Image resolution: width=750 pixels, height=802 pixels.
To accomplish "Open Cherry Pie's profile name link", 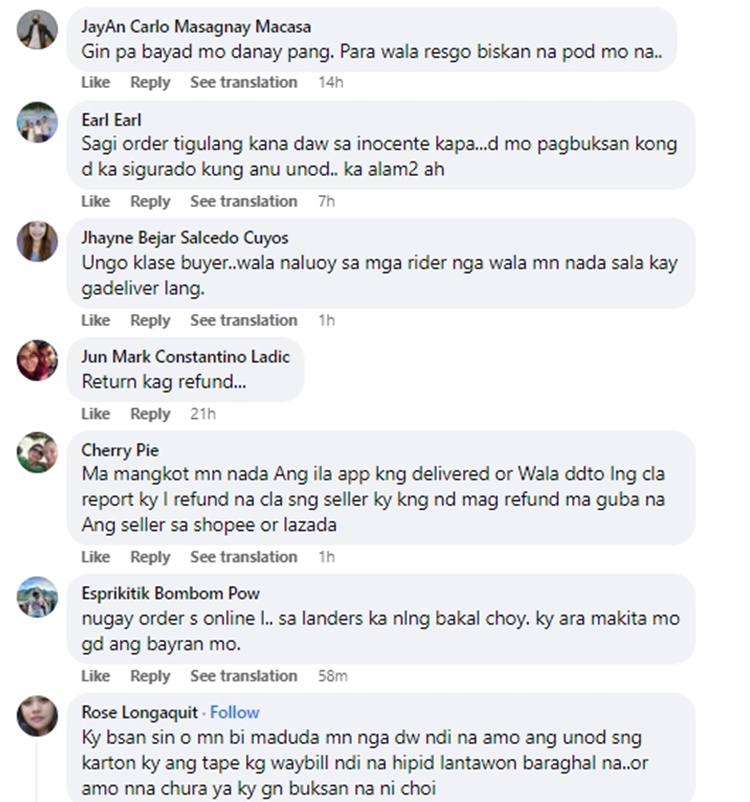I will tap(120, 450).
